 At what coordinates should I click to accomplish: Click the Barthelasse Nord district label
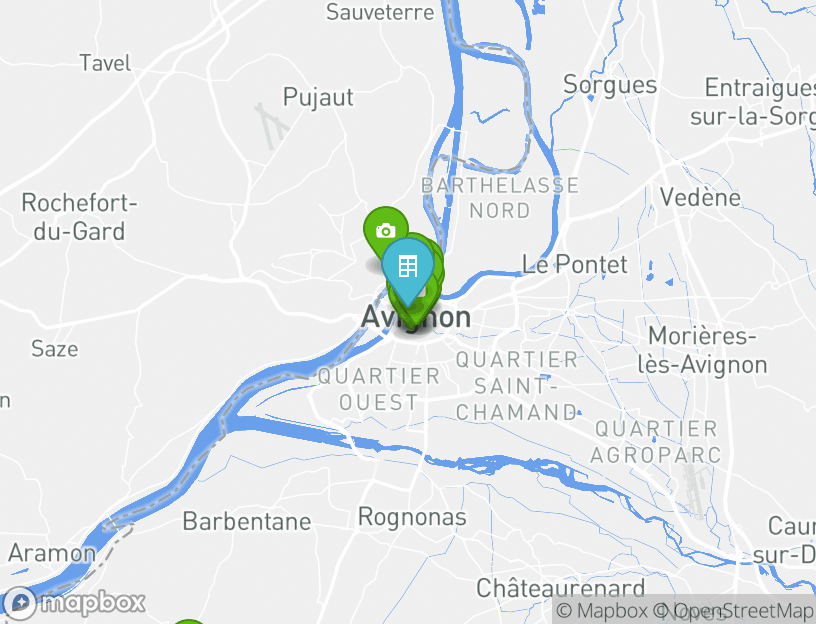[x=500, y=198]
